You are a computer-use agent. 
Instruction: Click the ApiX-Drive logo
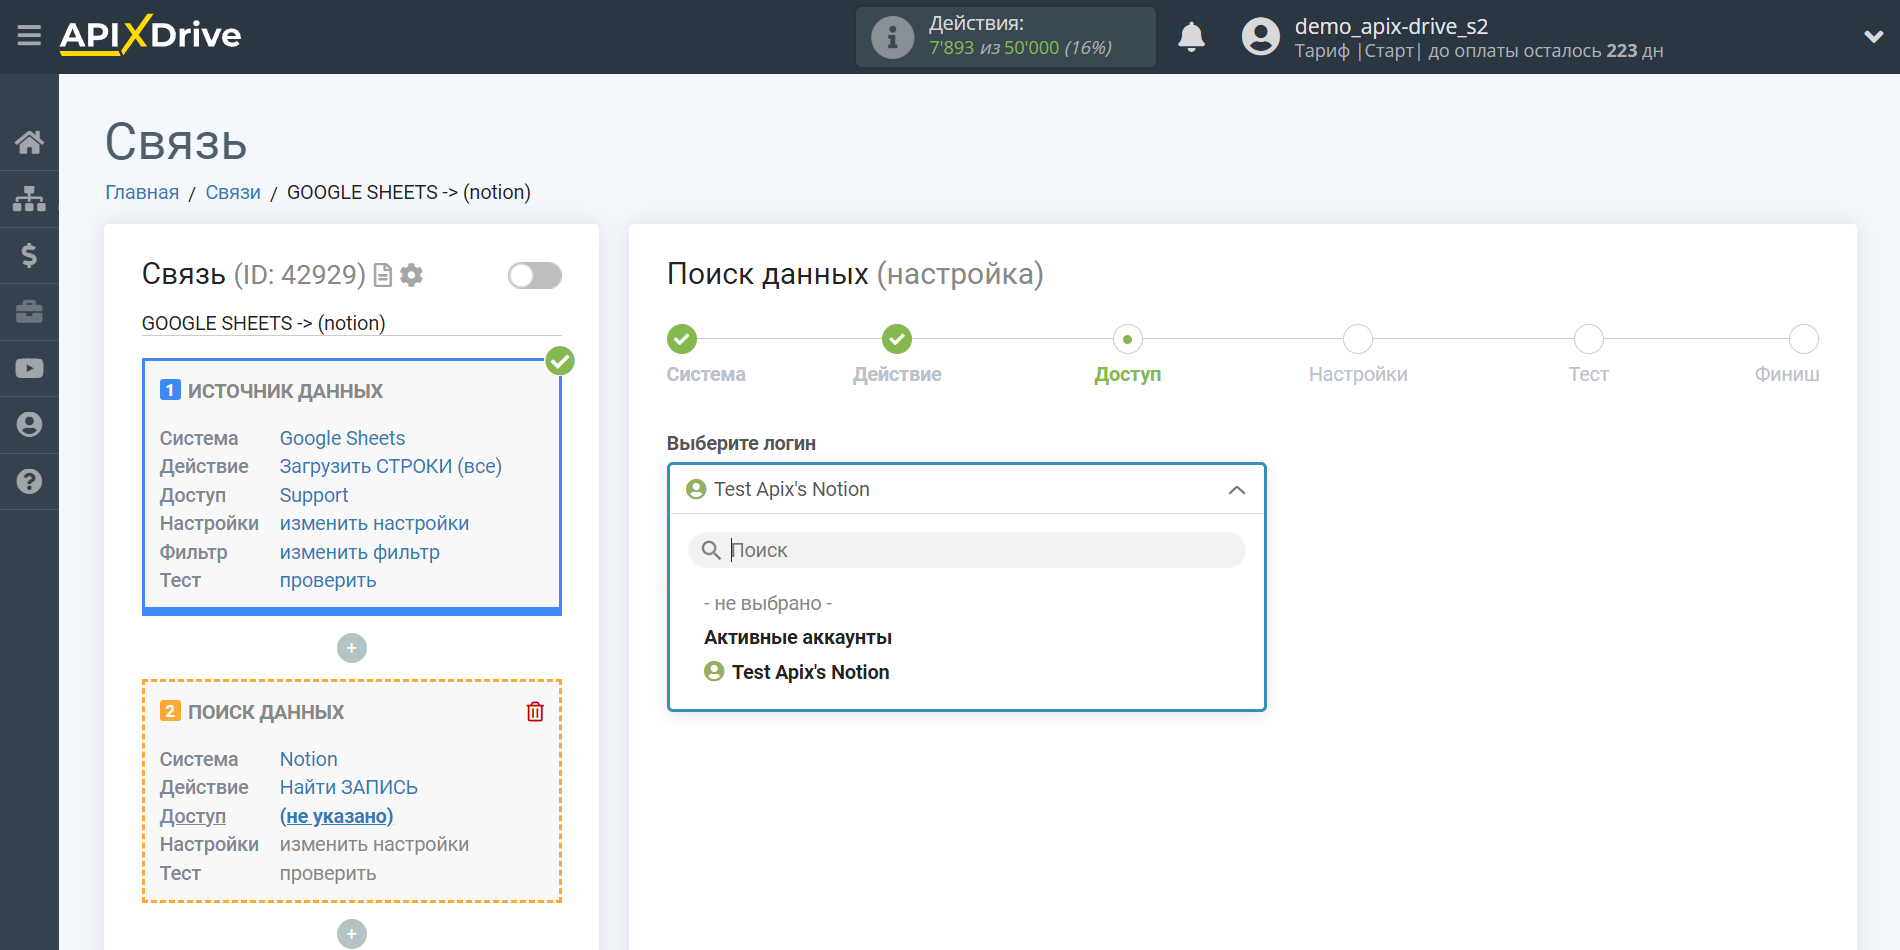tap(150, 35)
